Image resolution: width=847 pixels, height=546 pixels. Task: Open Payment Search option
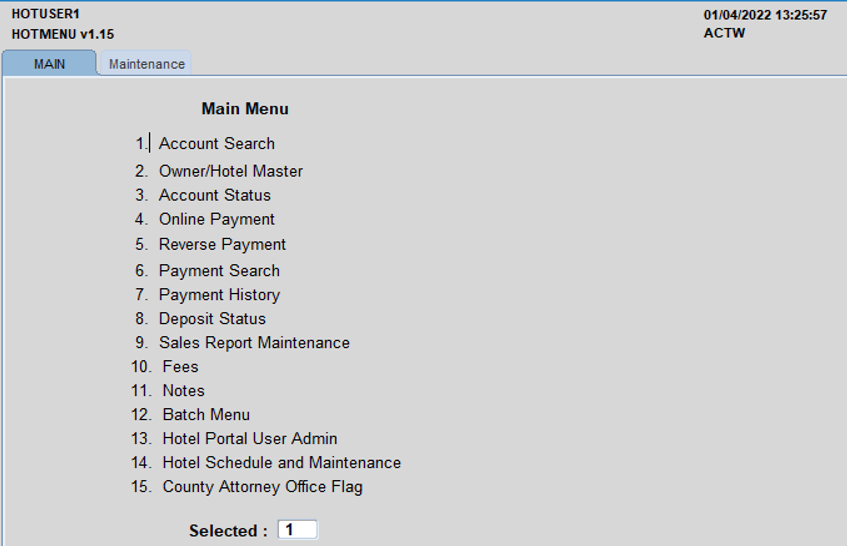[219, 271]
